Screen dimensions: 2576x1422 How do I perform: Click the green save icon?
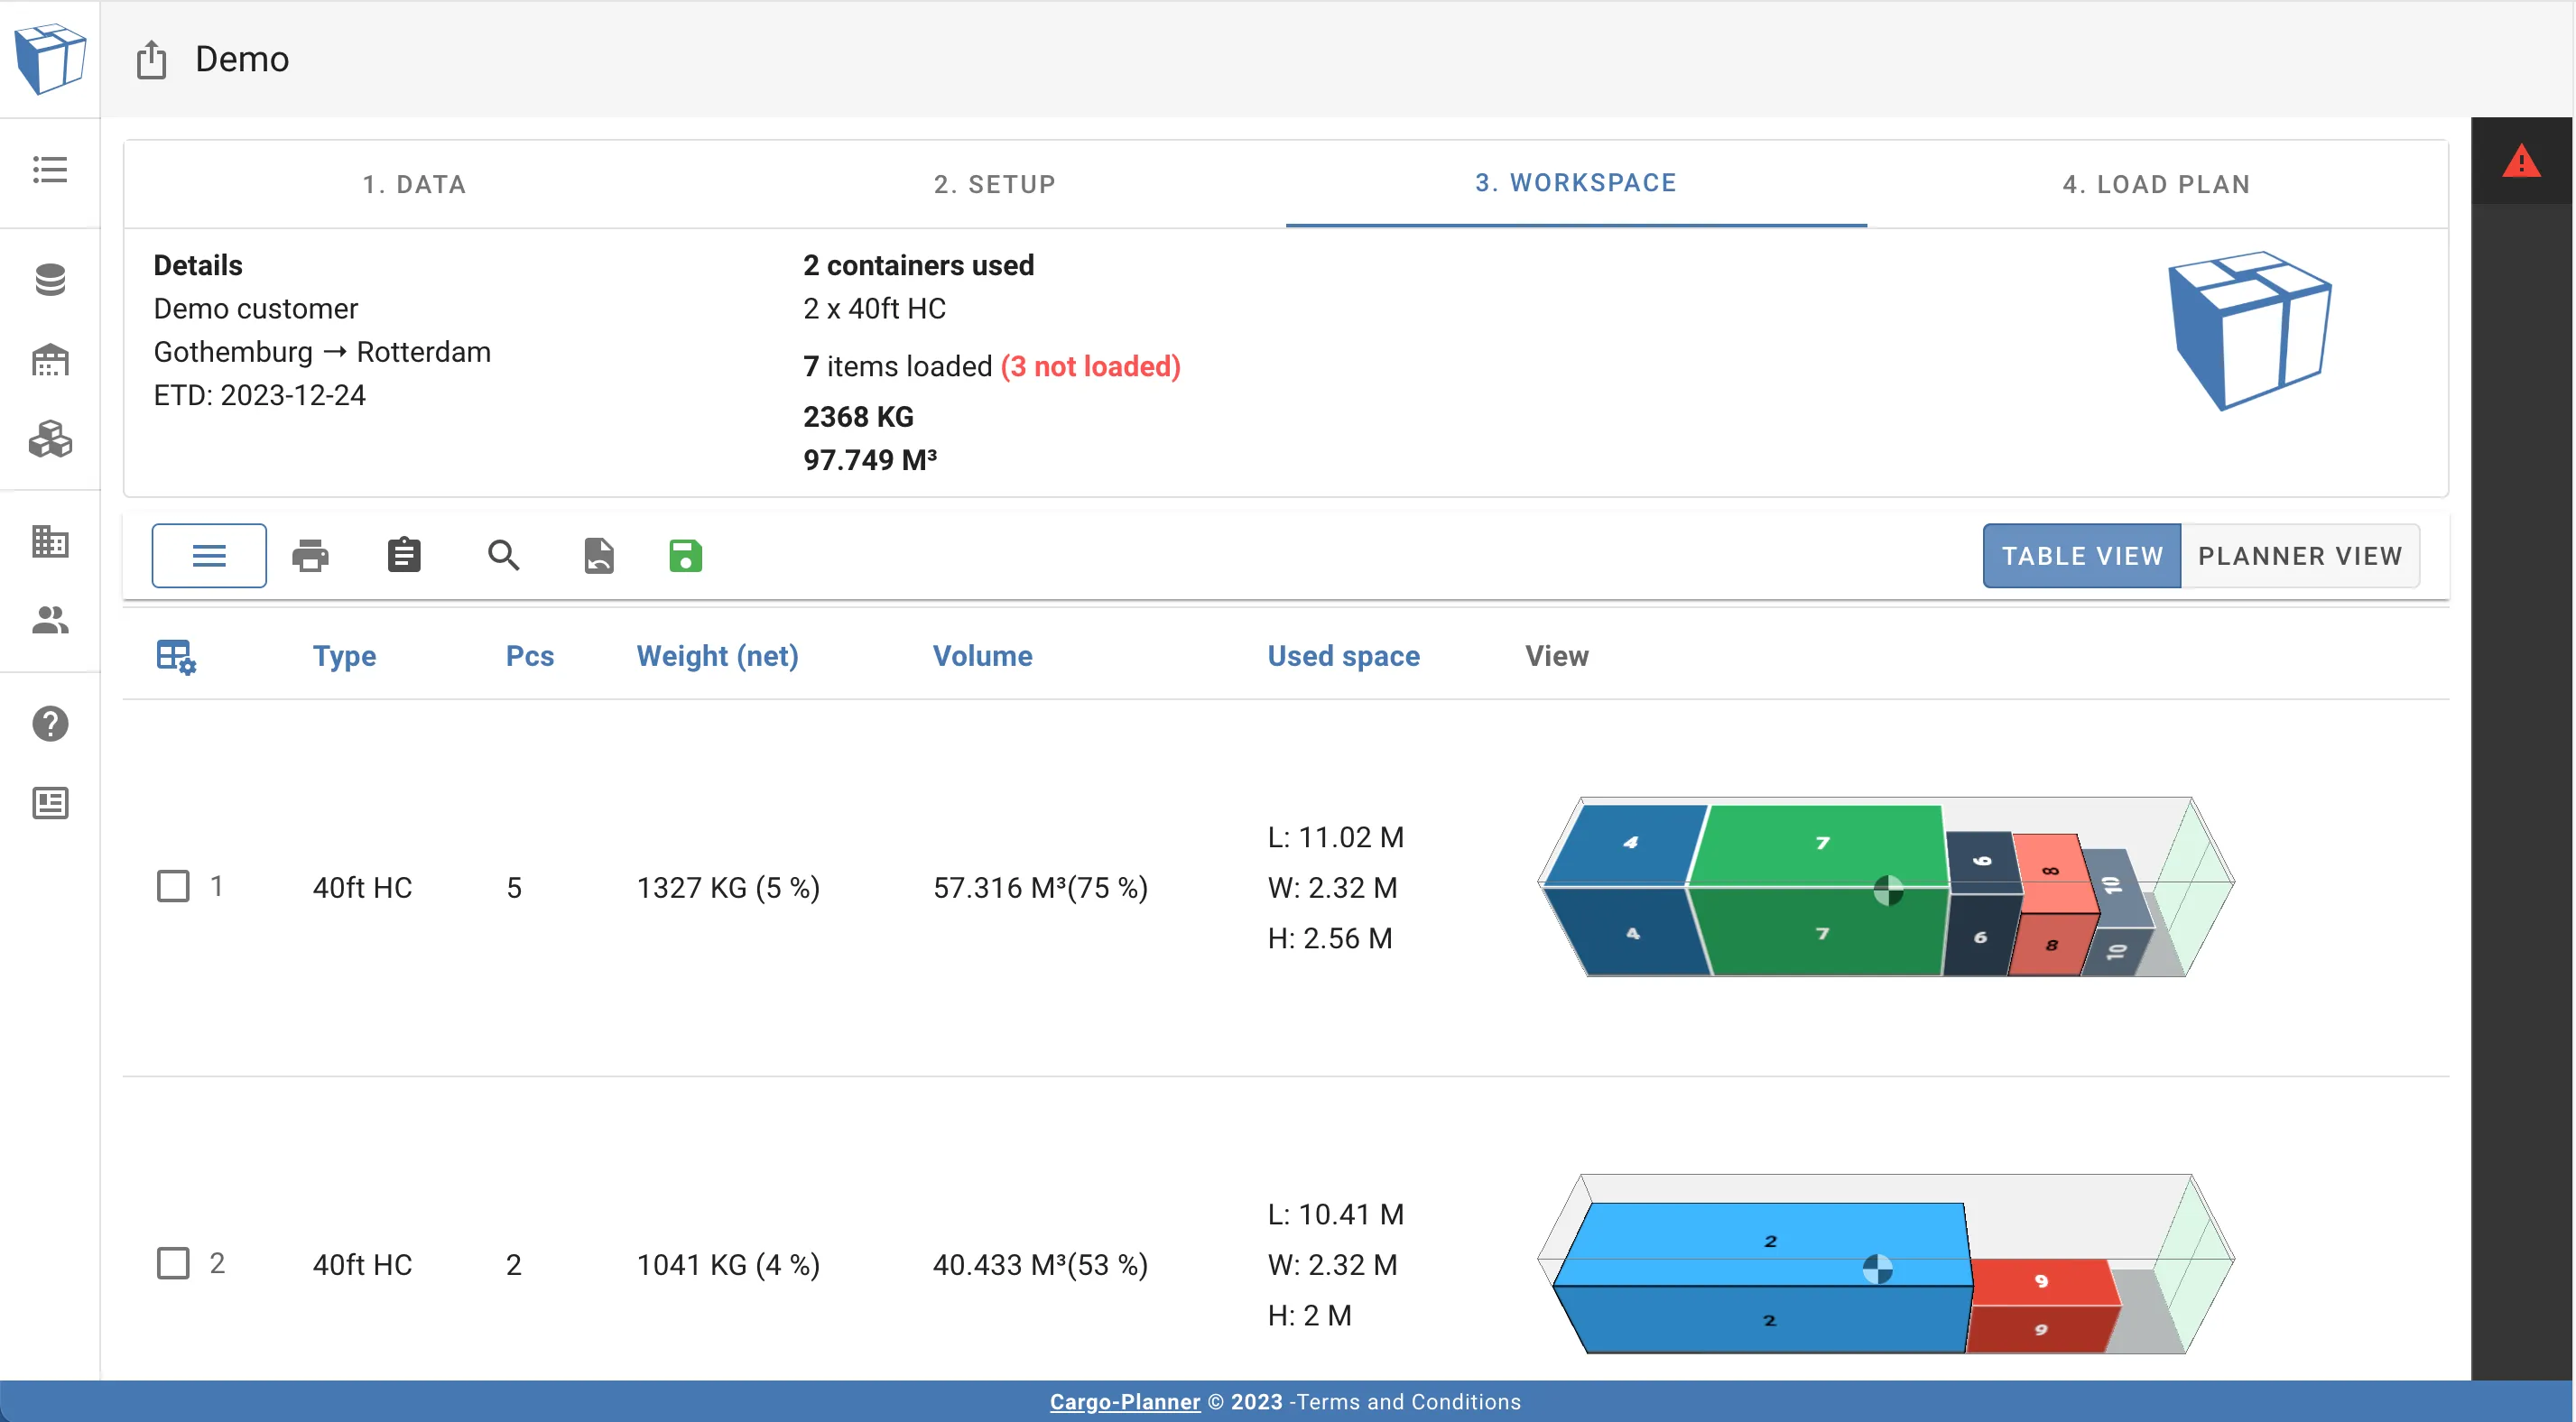point(685,555)
